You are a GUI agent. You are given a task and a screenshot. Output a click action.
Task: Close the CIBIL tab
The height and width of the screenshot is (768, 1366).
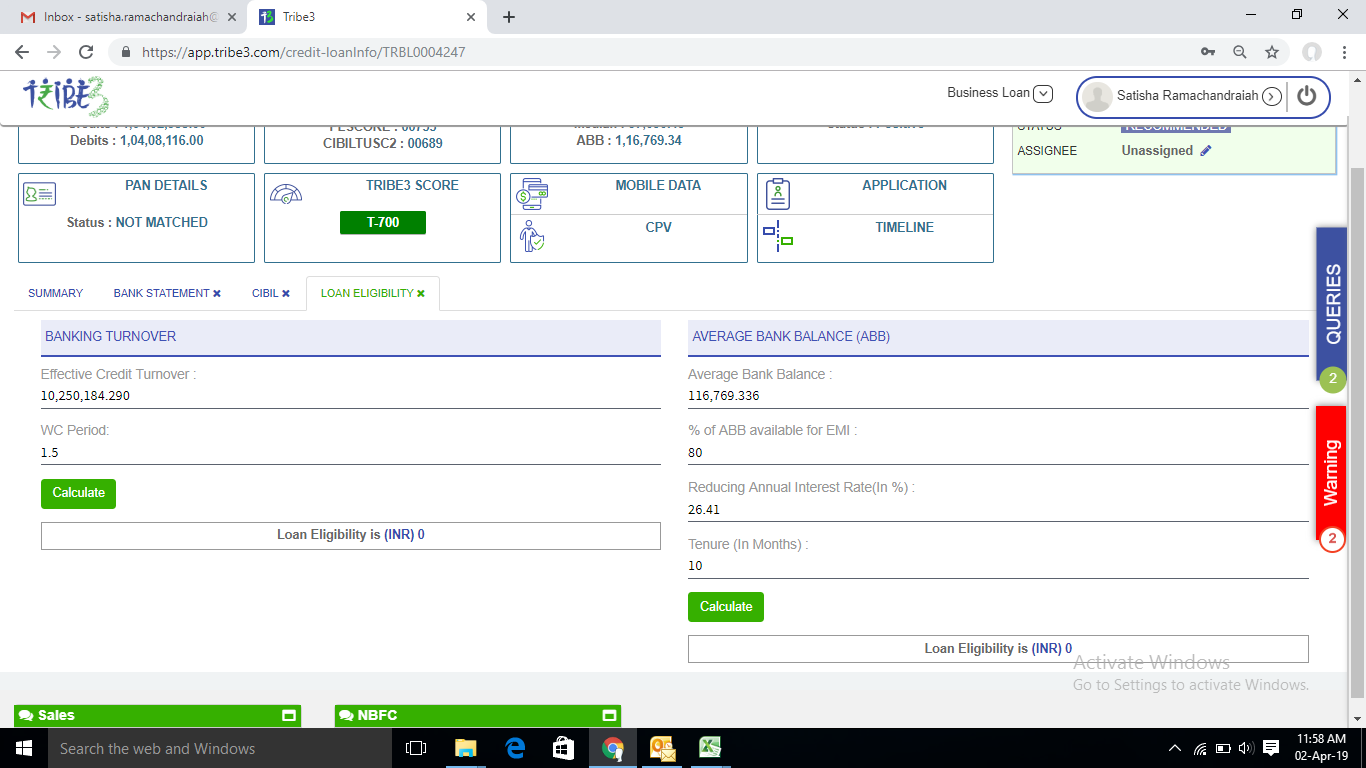point(286,293)
